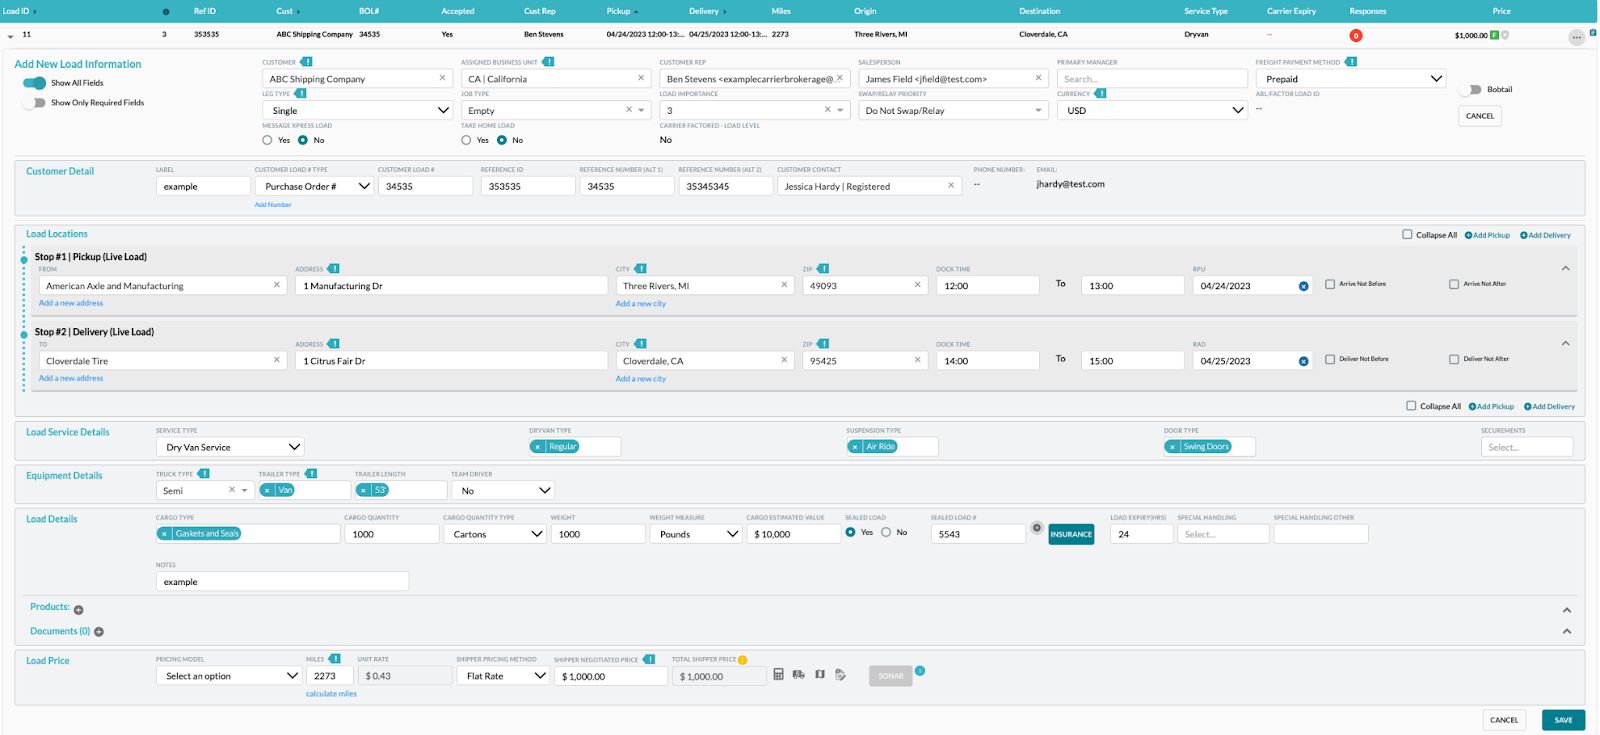Screen dimensions: 1600x735
Task: Clear the ABC Shipping Company customer field
Action: click(442, 78)
